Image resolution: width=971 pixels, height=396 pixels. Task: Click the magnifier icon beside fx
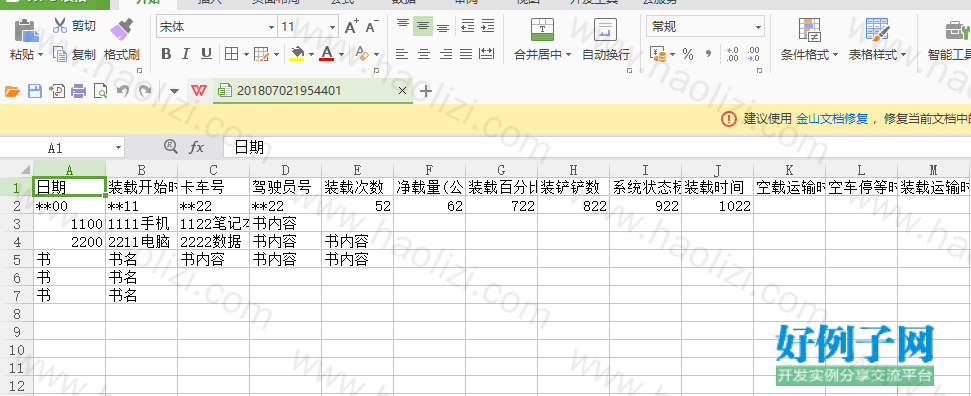171,146
